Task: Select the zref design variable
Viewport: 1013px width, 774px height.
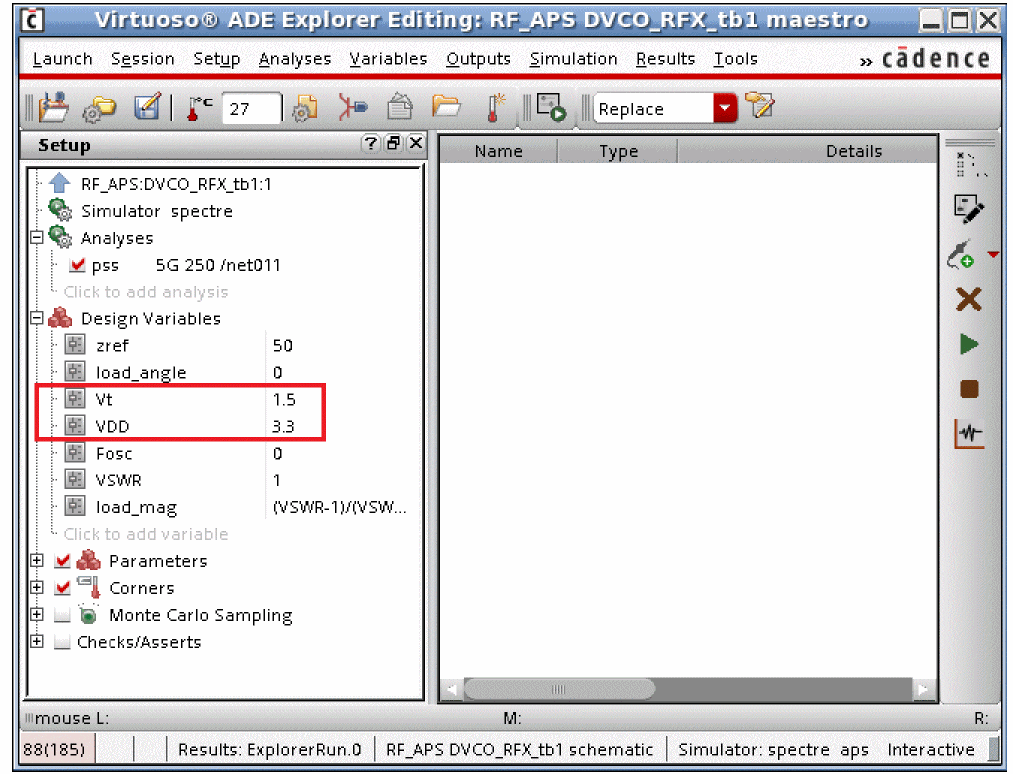Action: 112,346
